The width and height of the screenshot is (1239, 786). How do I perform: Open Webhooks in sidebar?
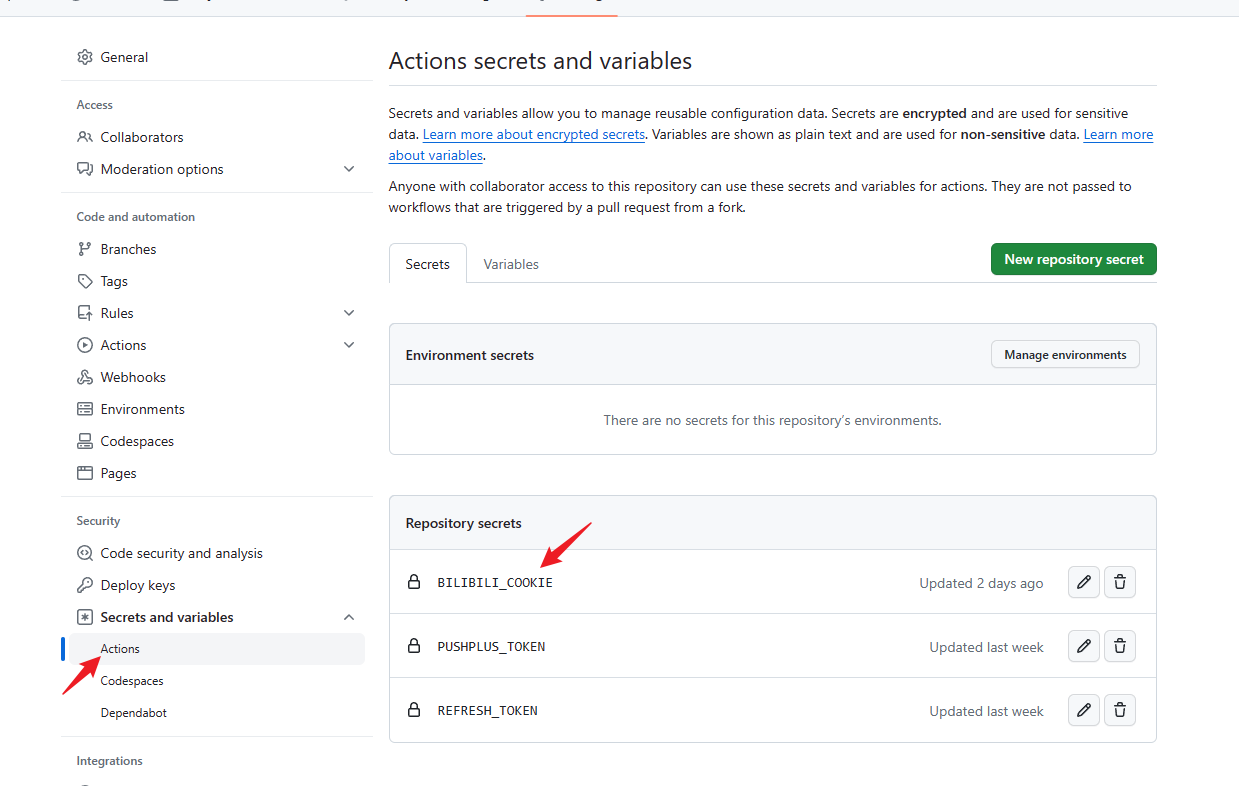(x=133, y=377)
